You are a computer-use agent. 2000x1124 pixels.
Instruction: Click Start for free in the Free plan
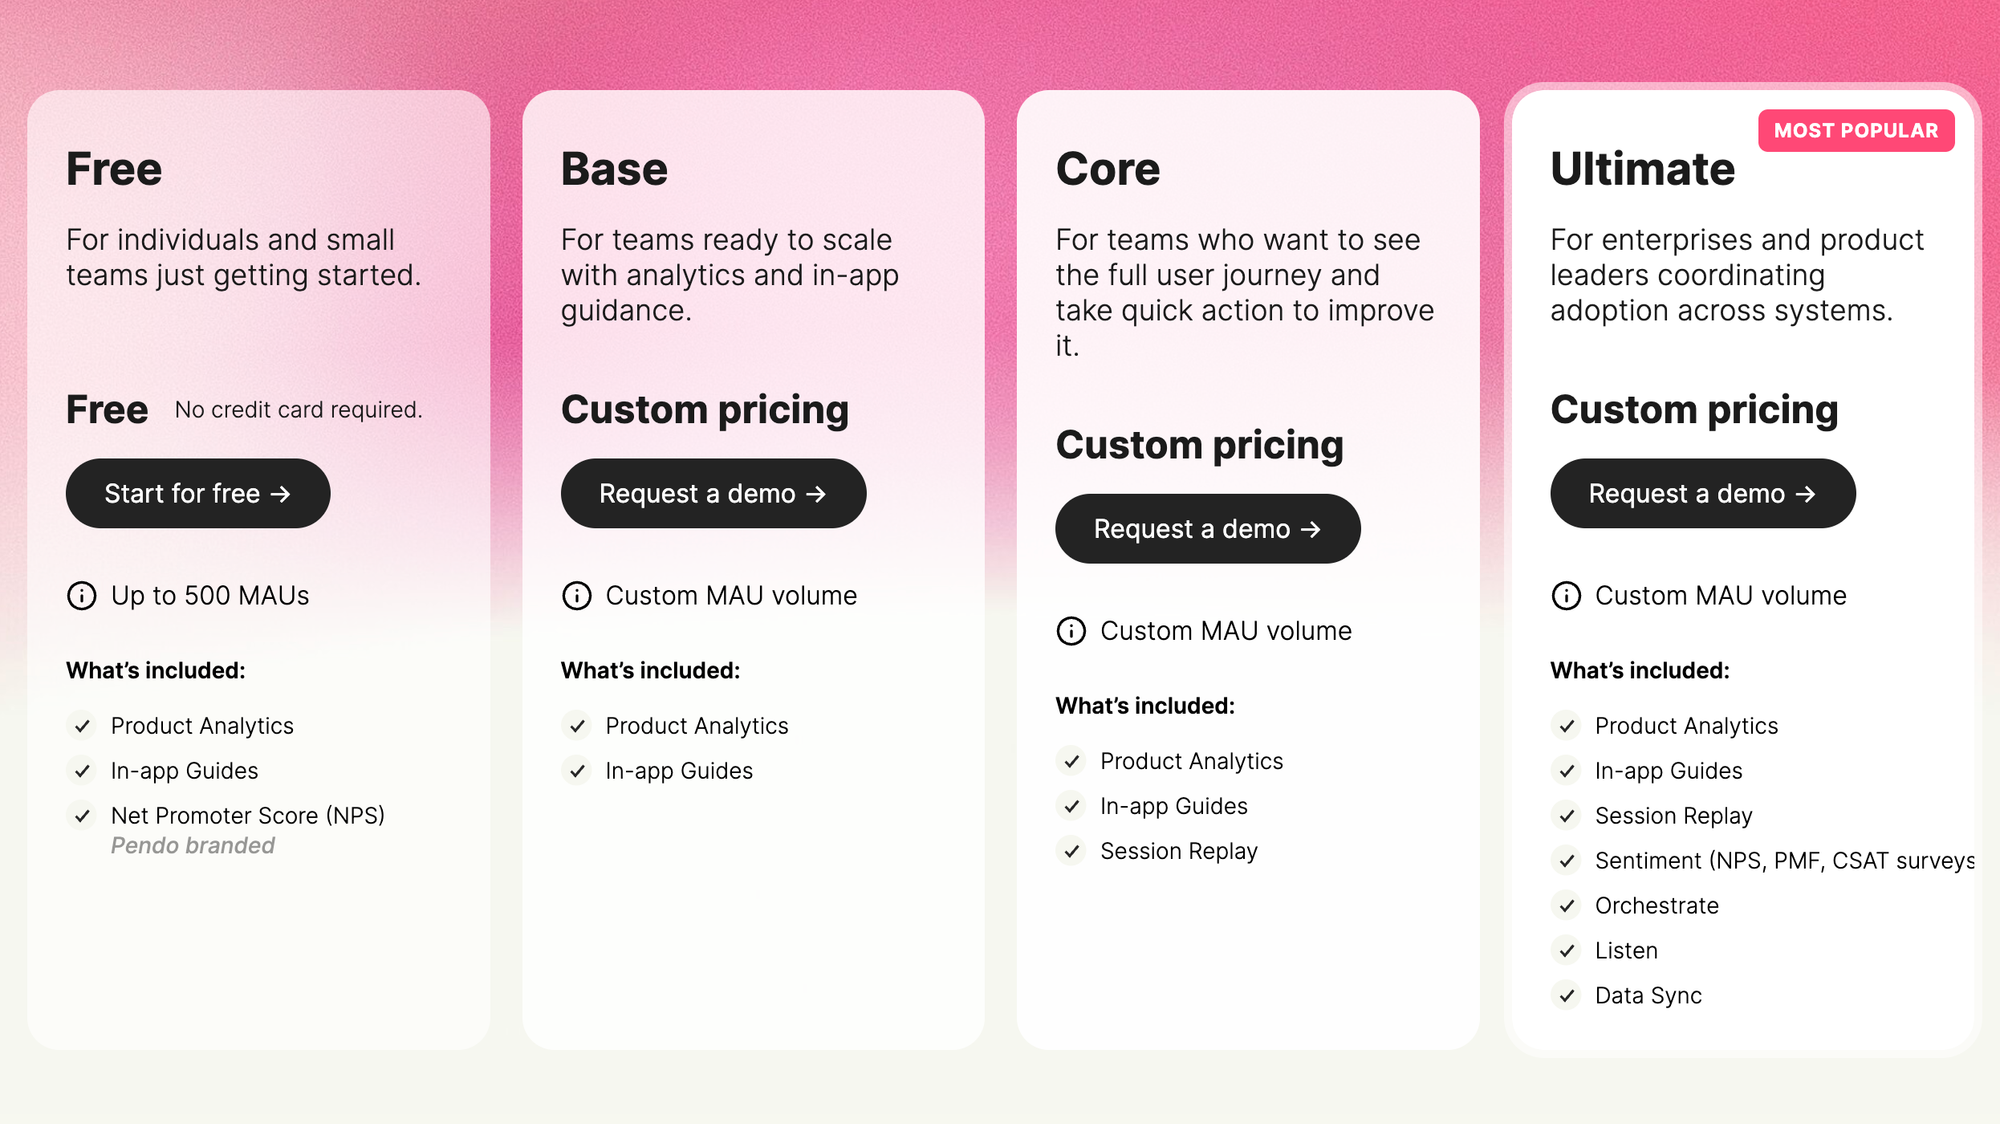tap(197, 493)
